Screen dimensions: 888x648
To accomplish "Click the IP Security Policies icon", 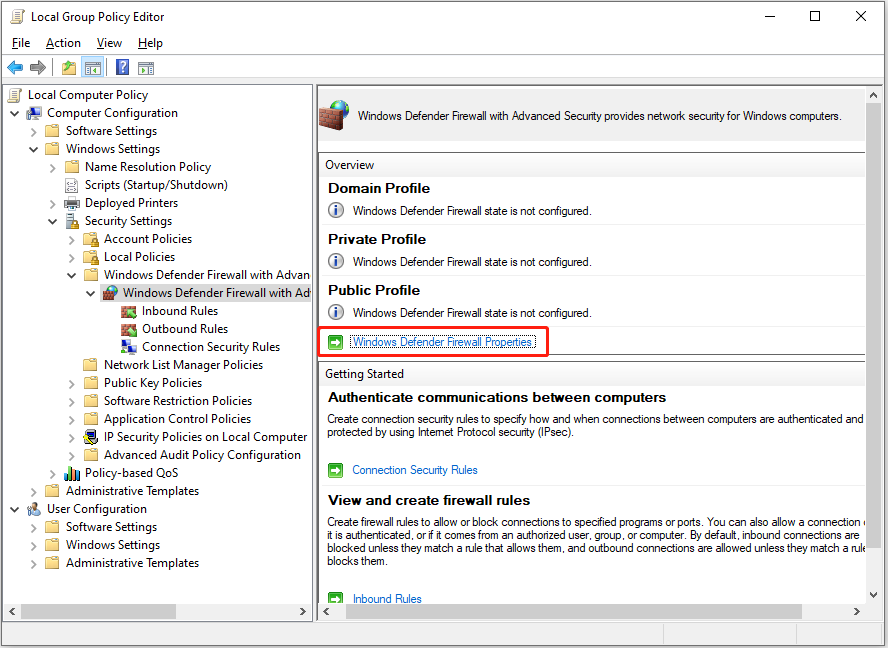I will (91, 437).
